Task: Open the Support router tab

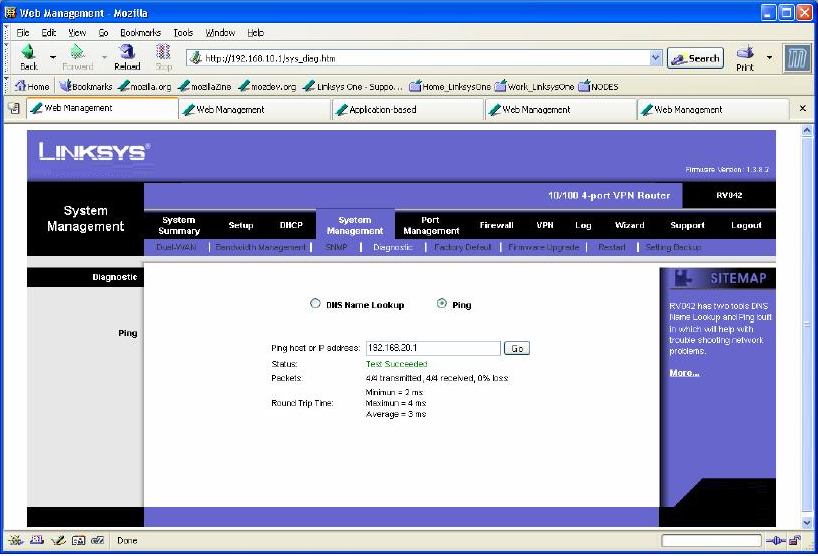Action: [x=687, y=225]
